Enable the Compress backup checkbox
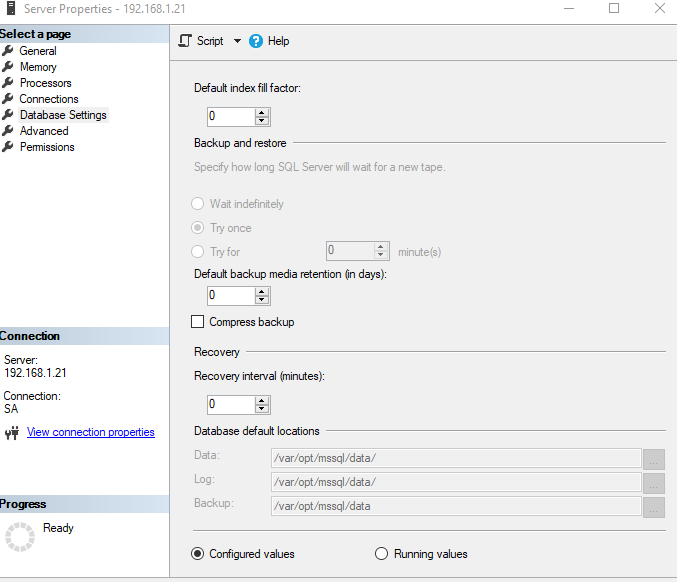The image size is (677, 582). 197,322
